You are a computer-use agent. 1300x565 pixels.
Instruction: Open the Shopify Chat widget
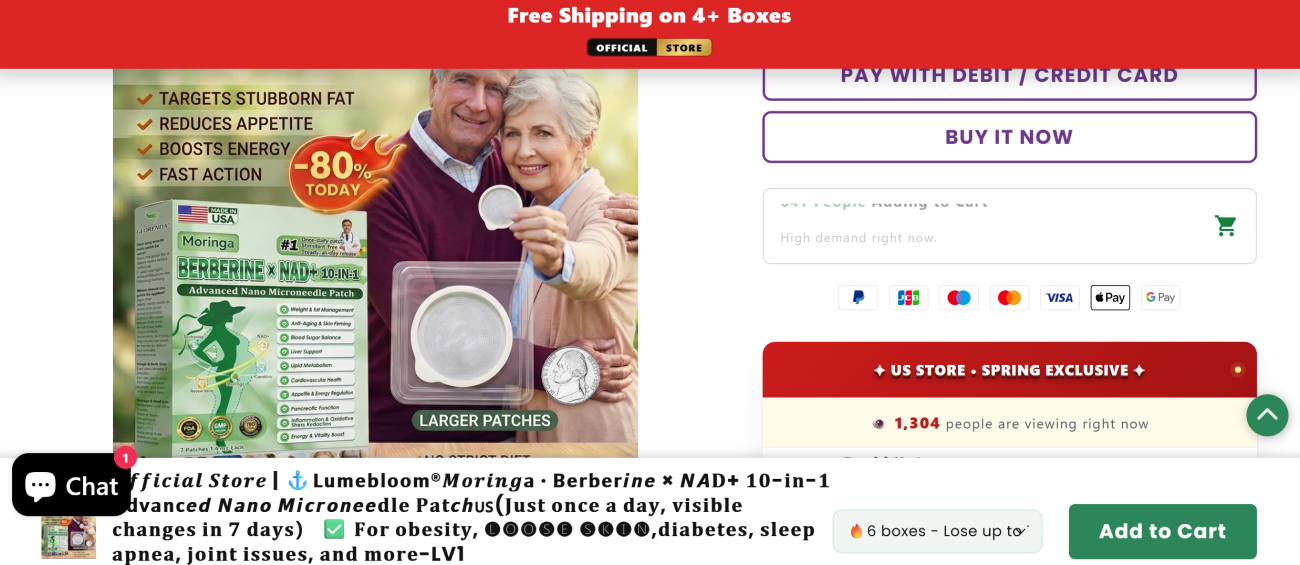(x=71, y=485)
